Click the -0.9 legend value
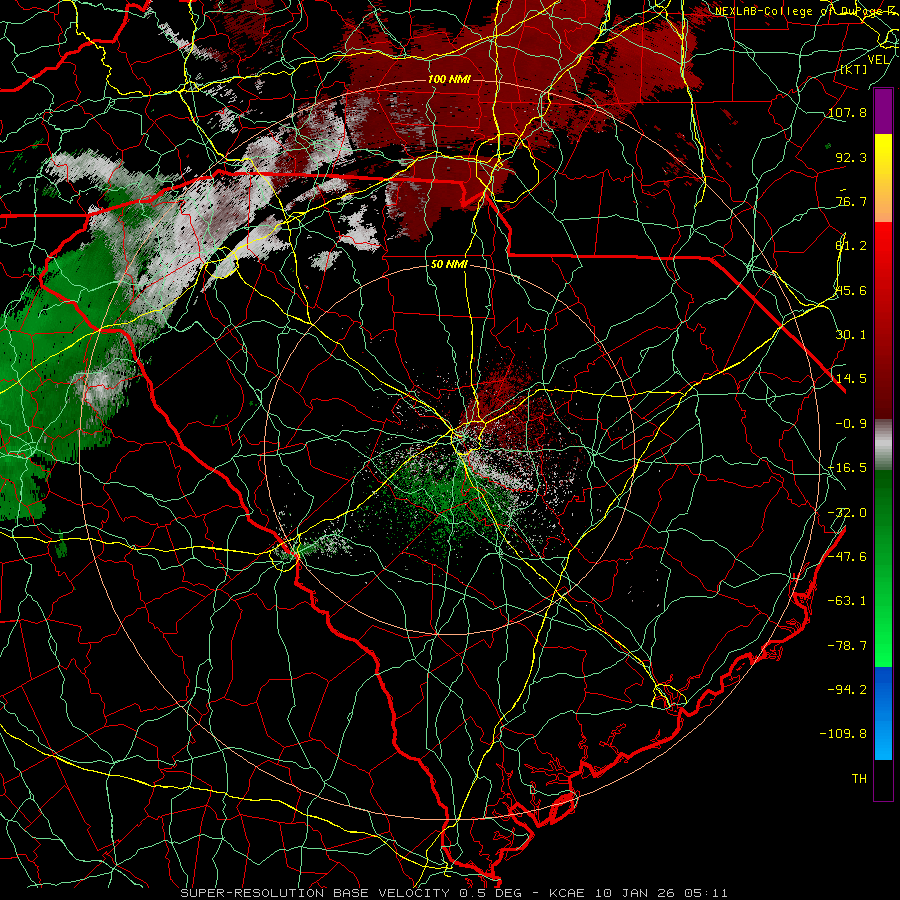 851,424
